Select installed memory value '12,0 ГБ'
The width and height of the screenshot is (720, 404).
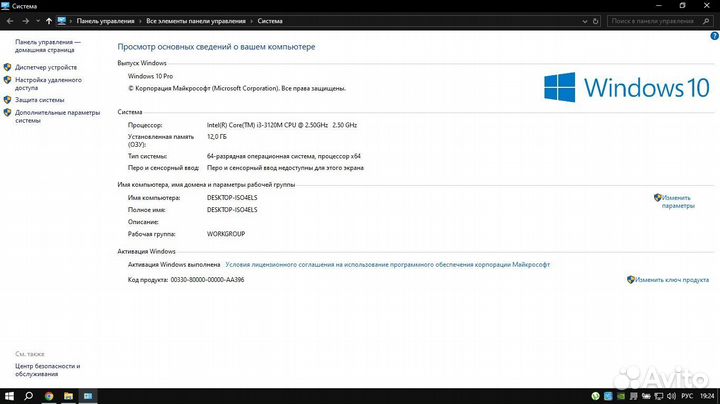pyautogui.click(x=217, y=137)
